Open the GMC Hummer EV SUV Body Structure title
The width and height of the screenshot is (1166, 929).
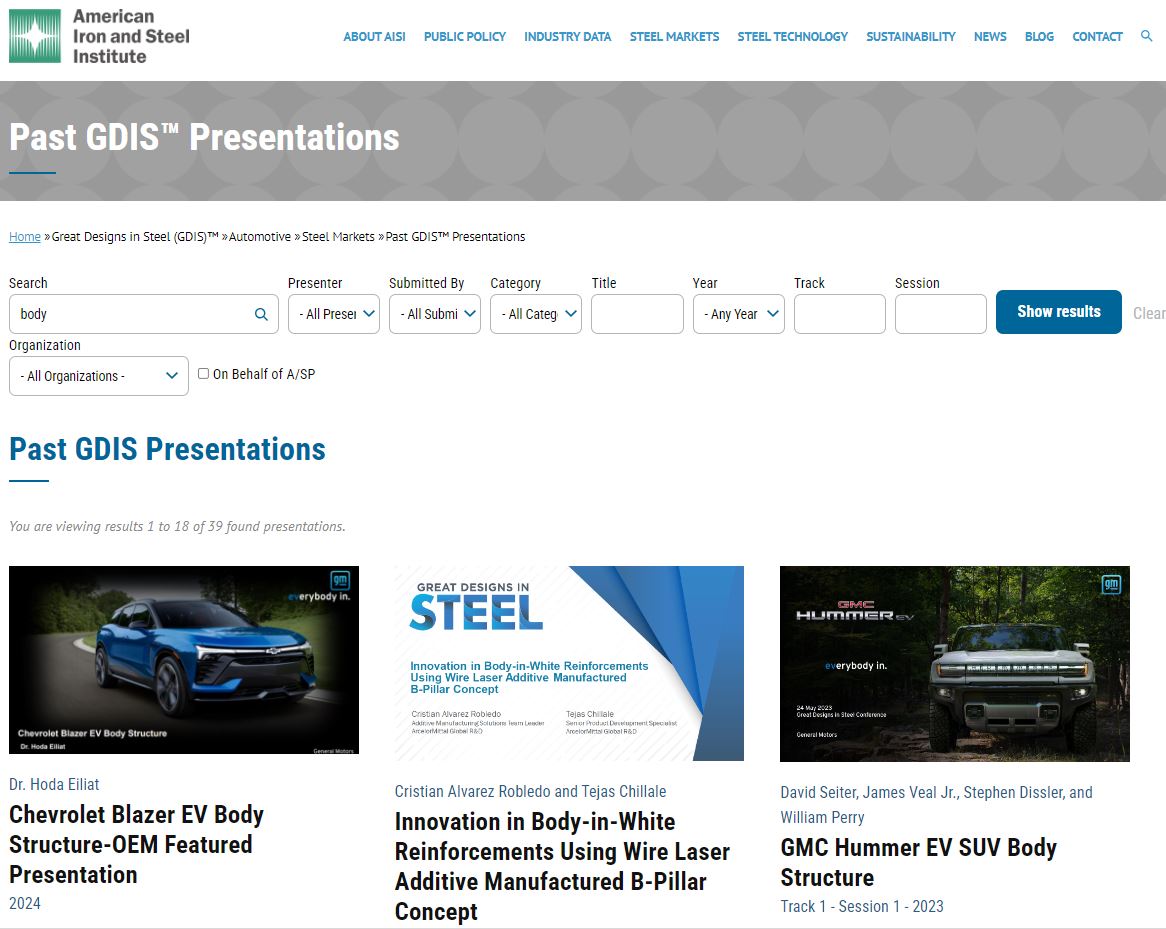(x=918, y=862)
